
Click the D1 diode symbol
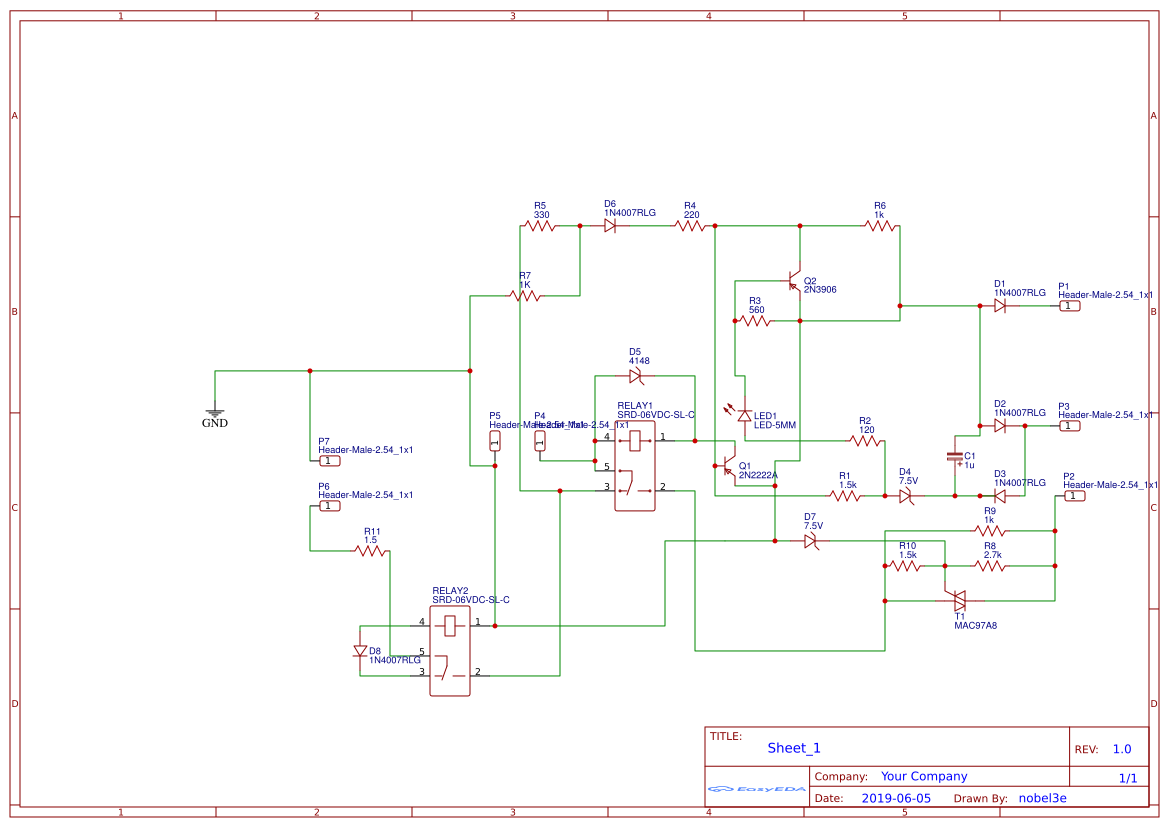[1000, 306]
